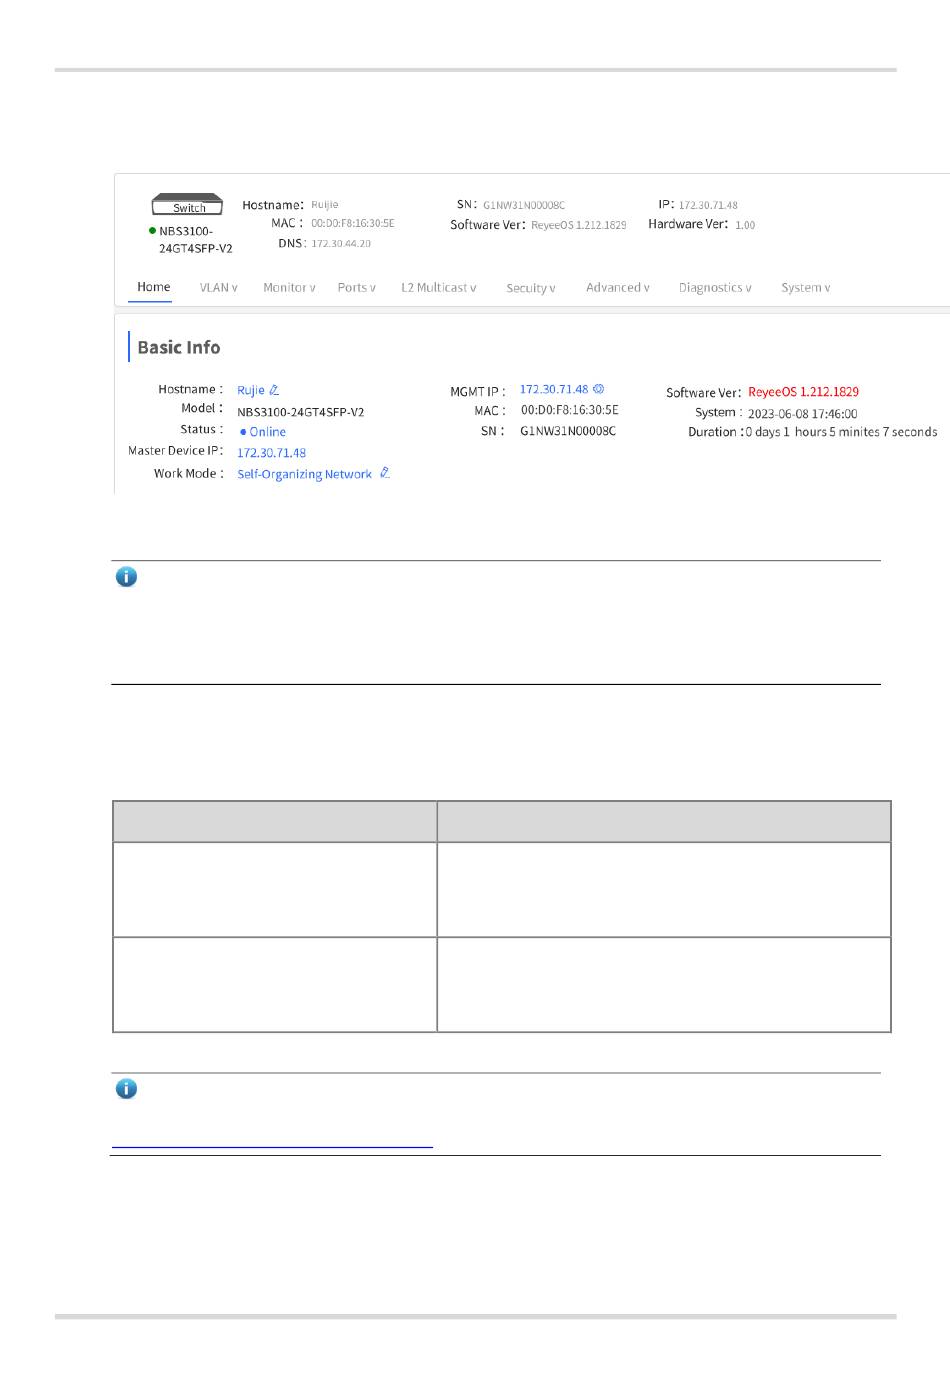The width and height of the screenshot is (950, 1379).
Task: Select model text NBS3100-24GT4SFP-V2 in Basic Info
Action: [x=301, y=412]
